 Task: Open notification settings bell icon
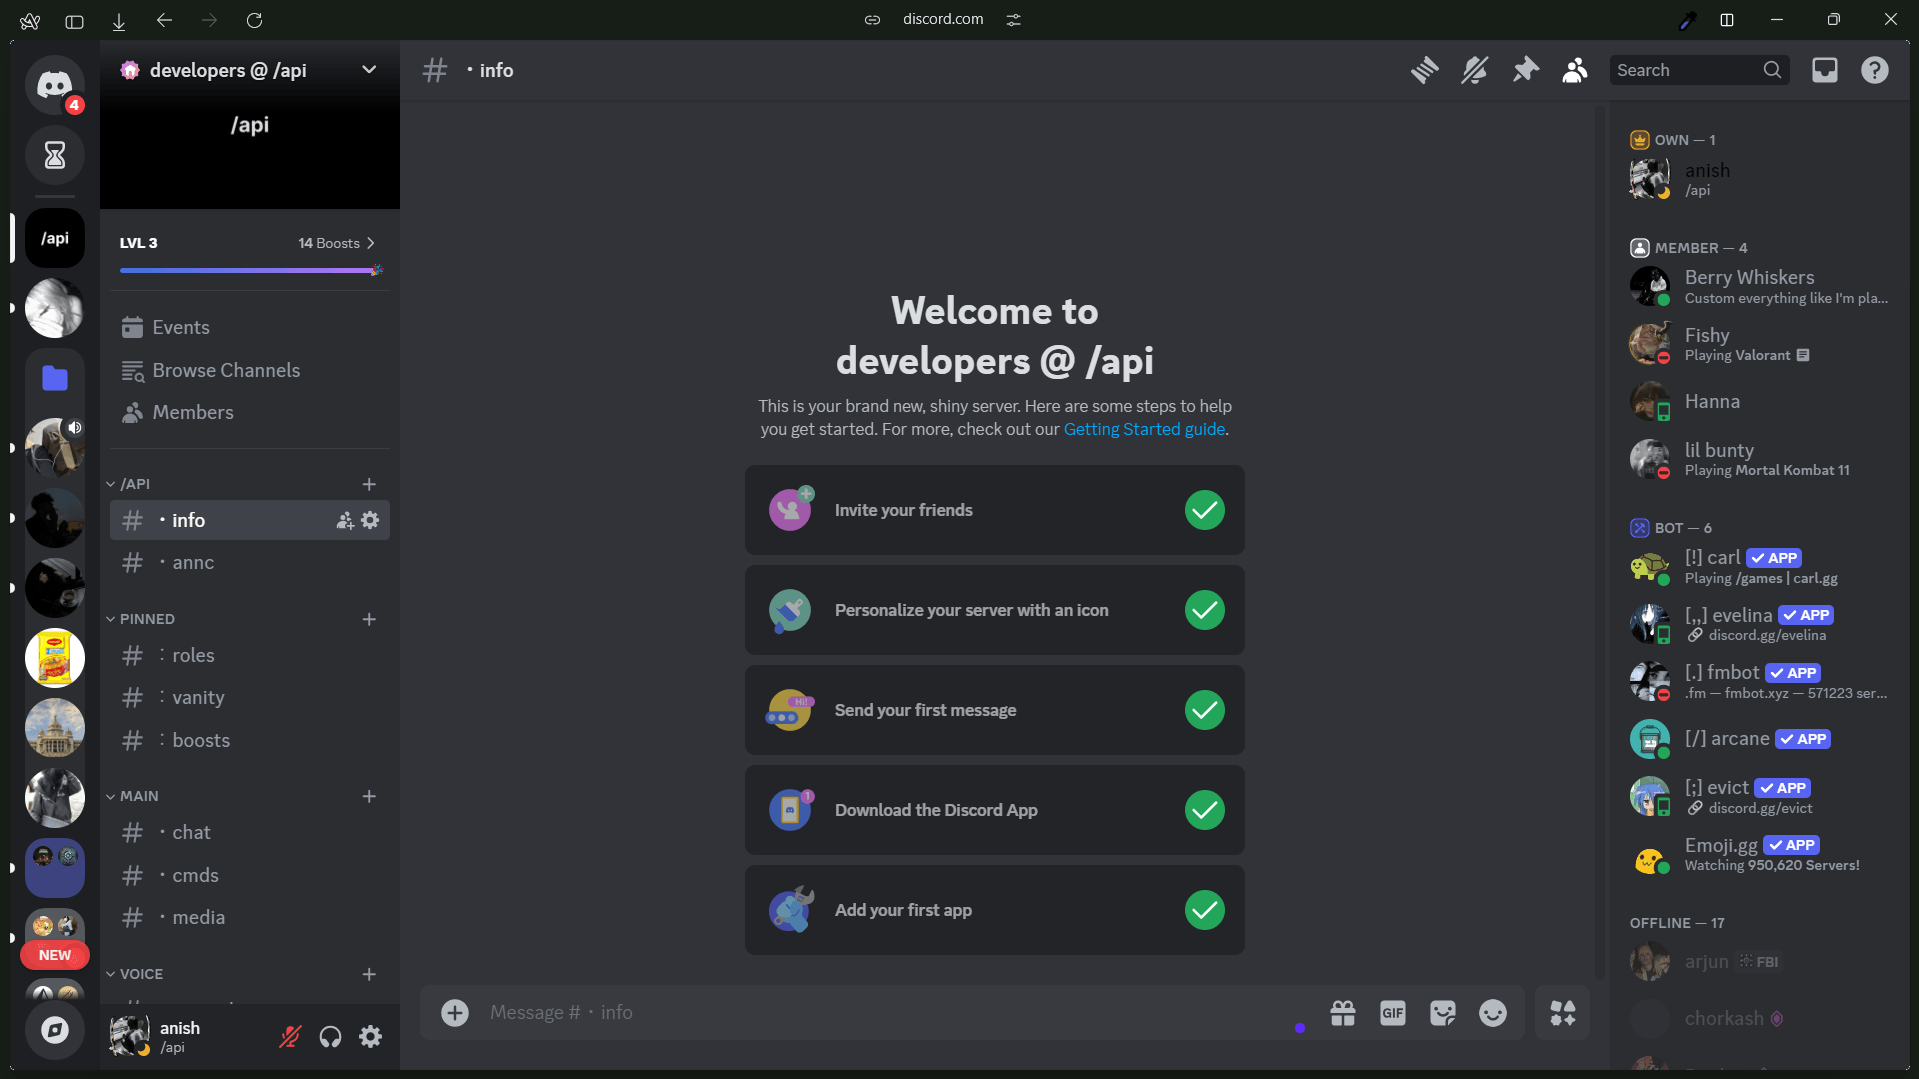coord(1474,70)
